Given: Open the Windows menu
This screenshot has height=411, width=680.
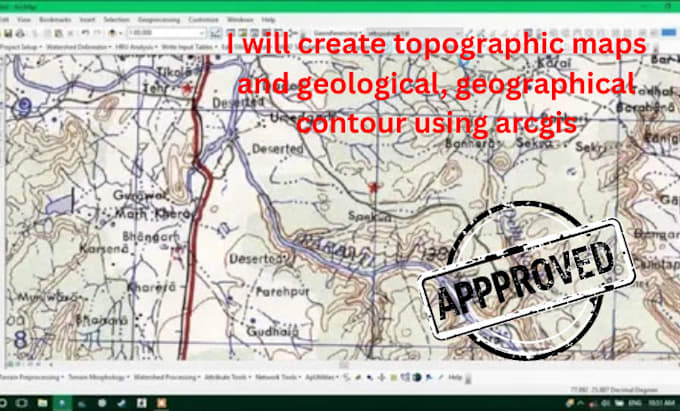Looking at the screenshot, I should click(x=240, y=20).
